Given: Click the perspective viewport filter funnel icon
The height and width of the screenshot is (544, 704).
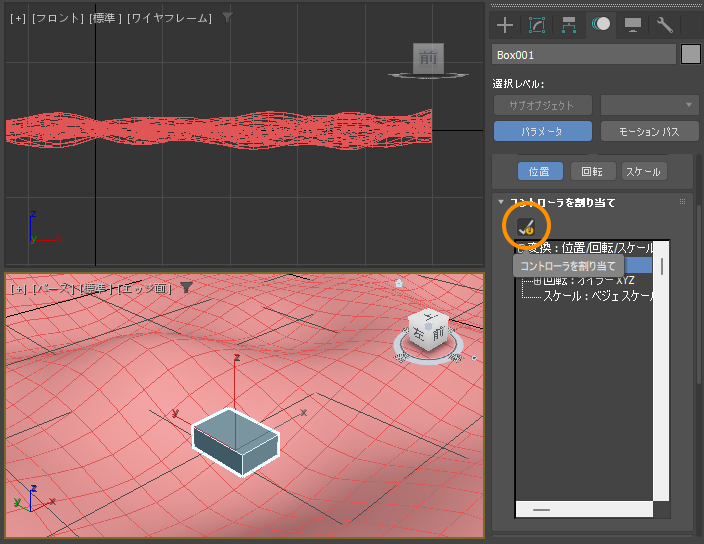Looking at the screenshot, I should (186, 288).
